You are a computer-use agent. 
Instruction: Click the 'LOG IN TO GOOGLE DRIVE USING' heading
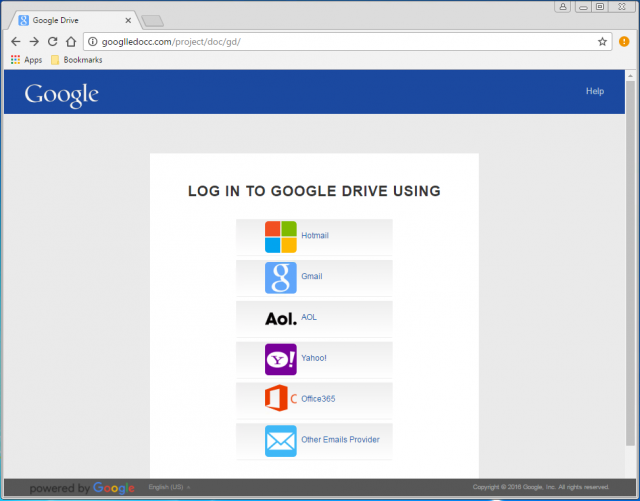pos(314,191)
